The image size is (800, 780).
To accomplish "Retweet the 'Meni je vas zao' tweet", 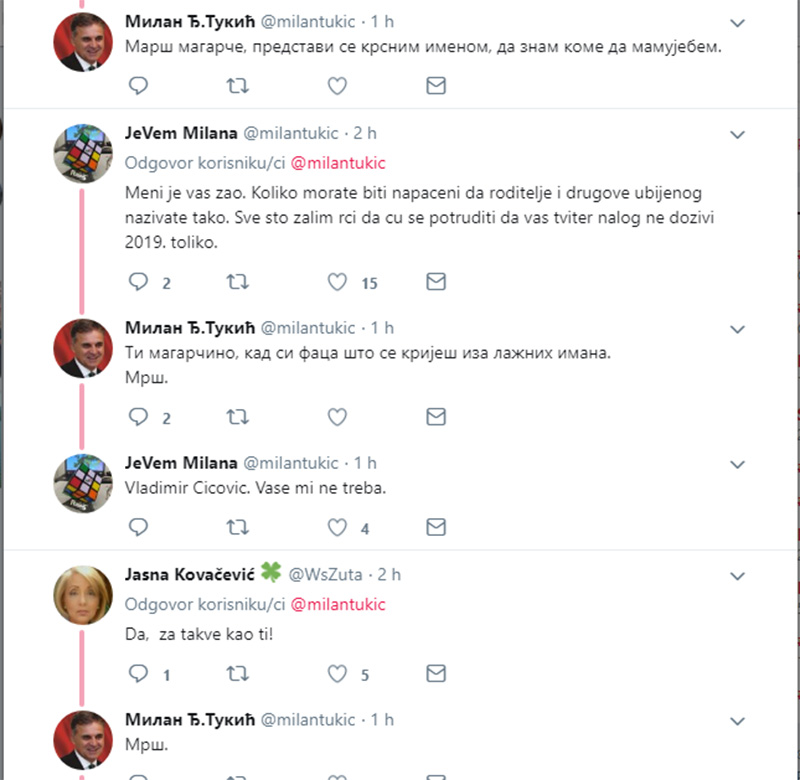I will point(237,282).
